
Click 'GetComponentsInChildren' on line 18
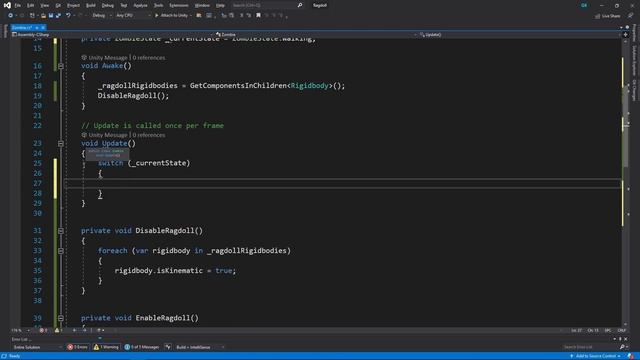coord(238,86)
